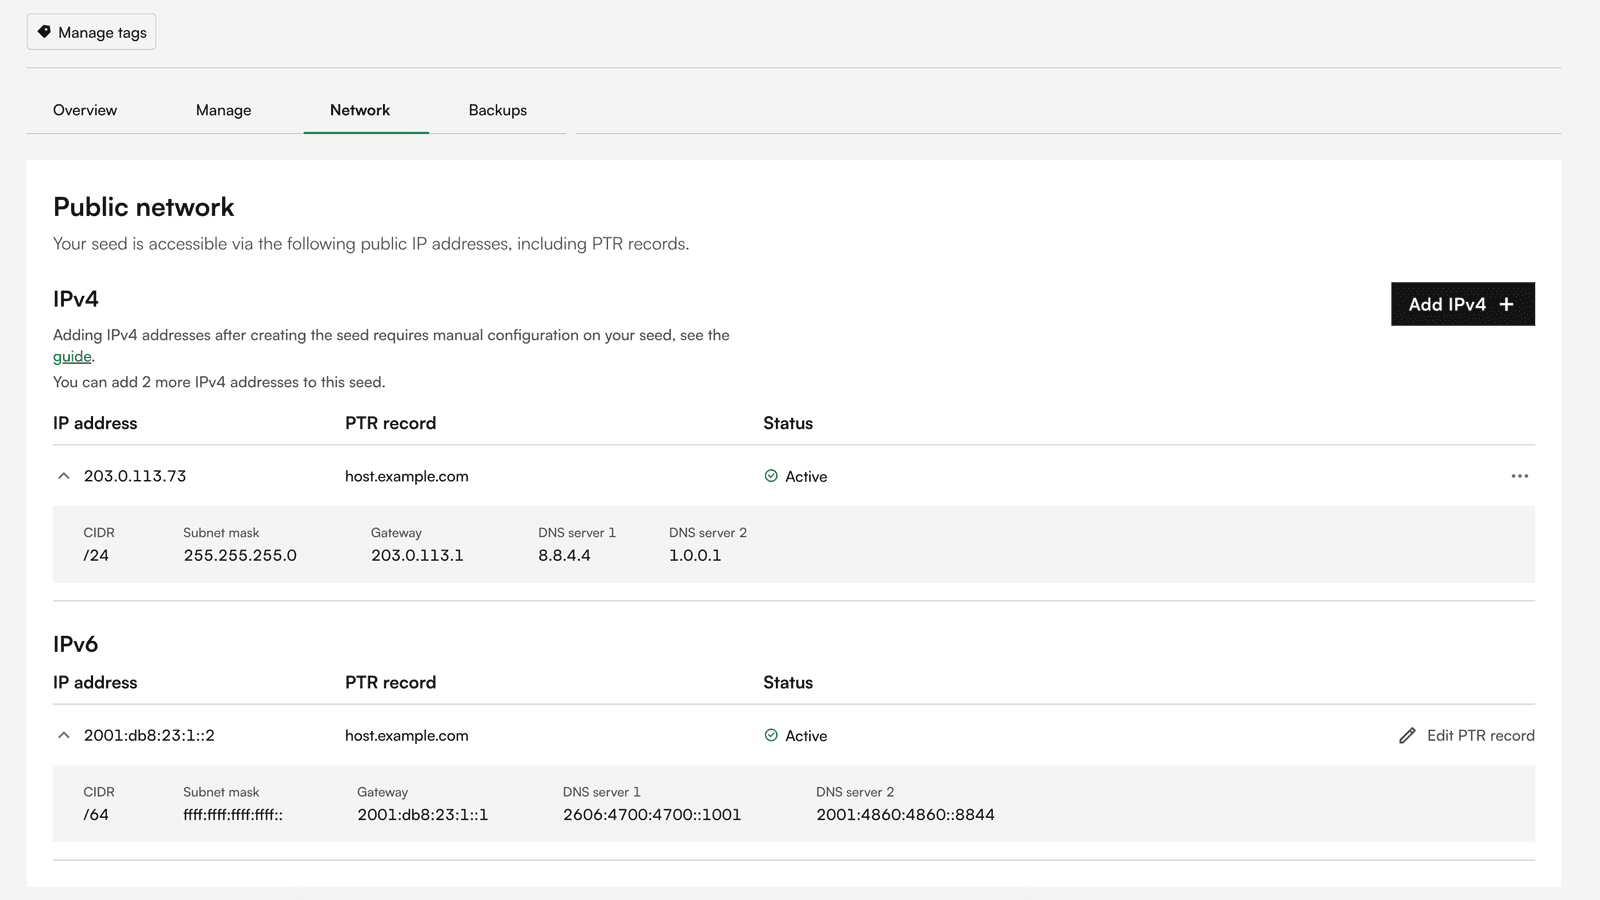
Task: Click the Active check icon in IPv6 row
Action: (x=771, y=735)
